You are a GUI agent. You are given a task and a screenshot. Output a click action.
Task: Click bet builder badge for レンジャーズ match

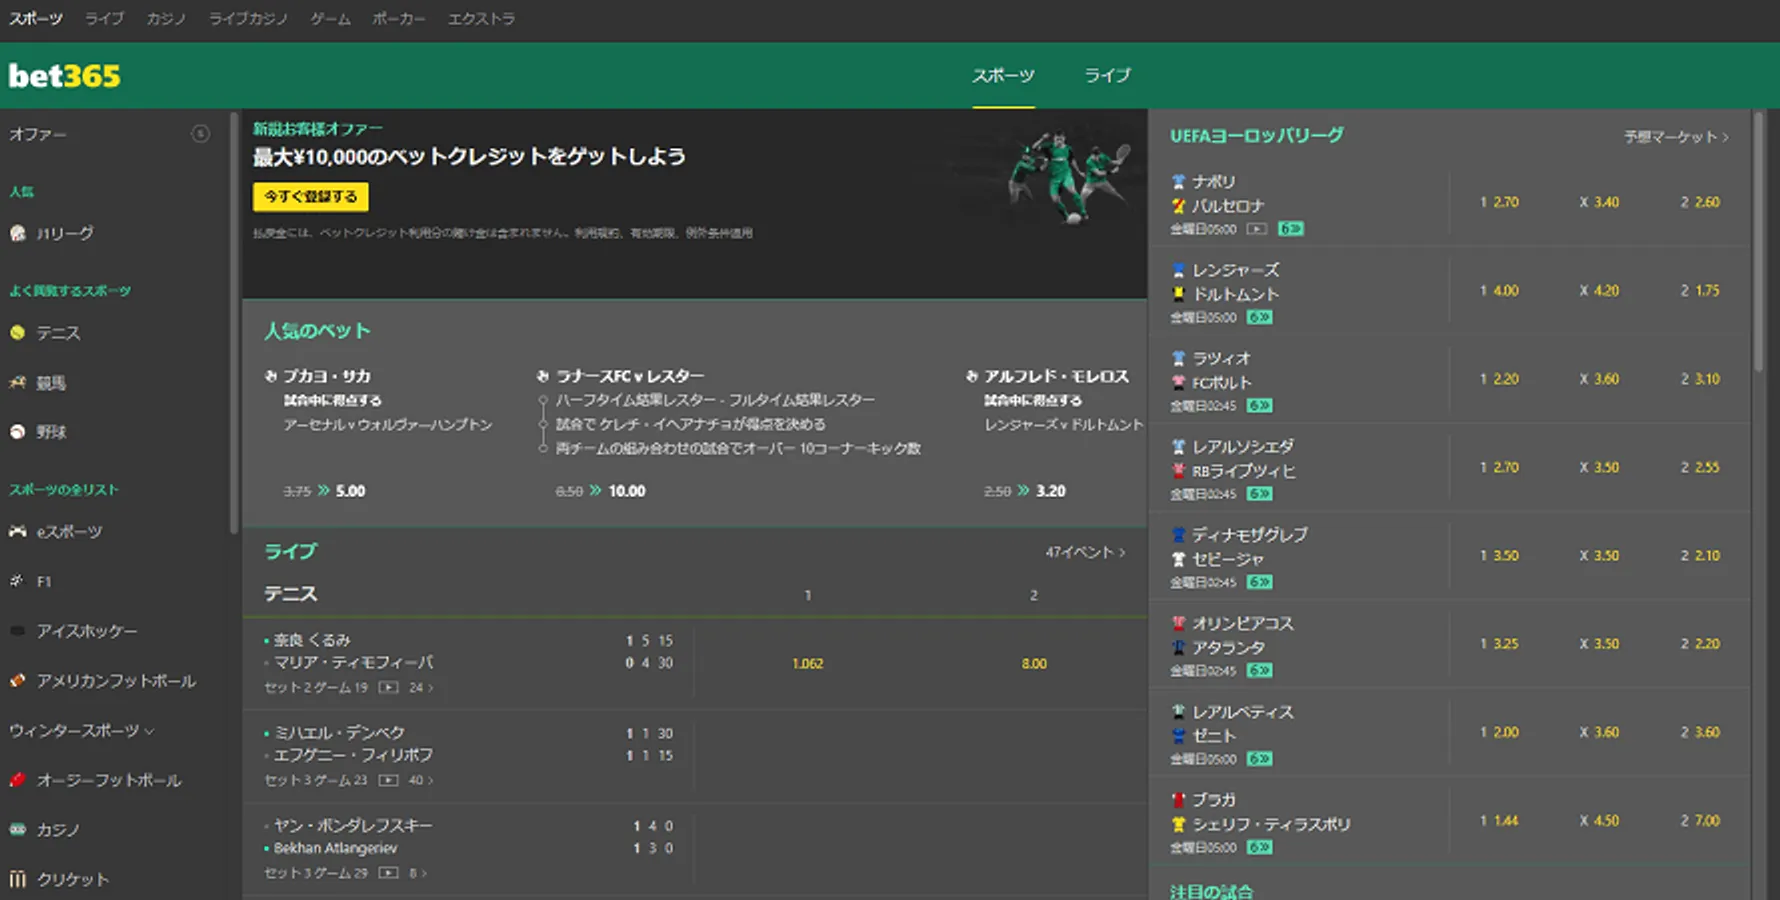point(1259,317)
